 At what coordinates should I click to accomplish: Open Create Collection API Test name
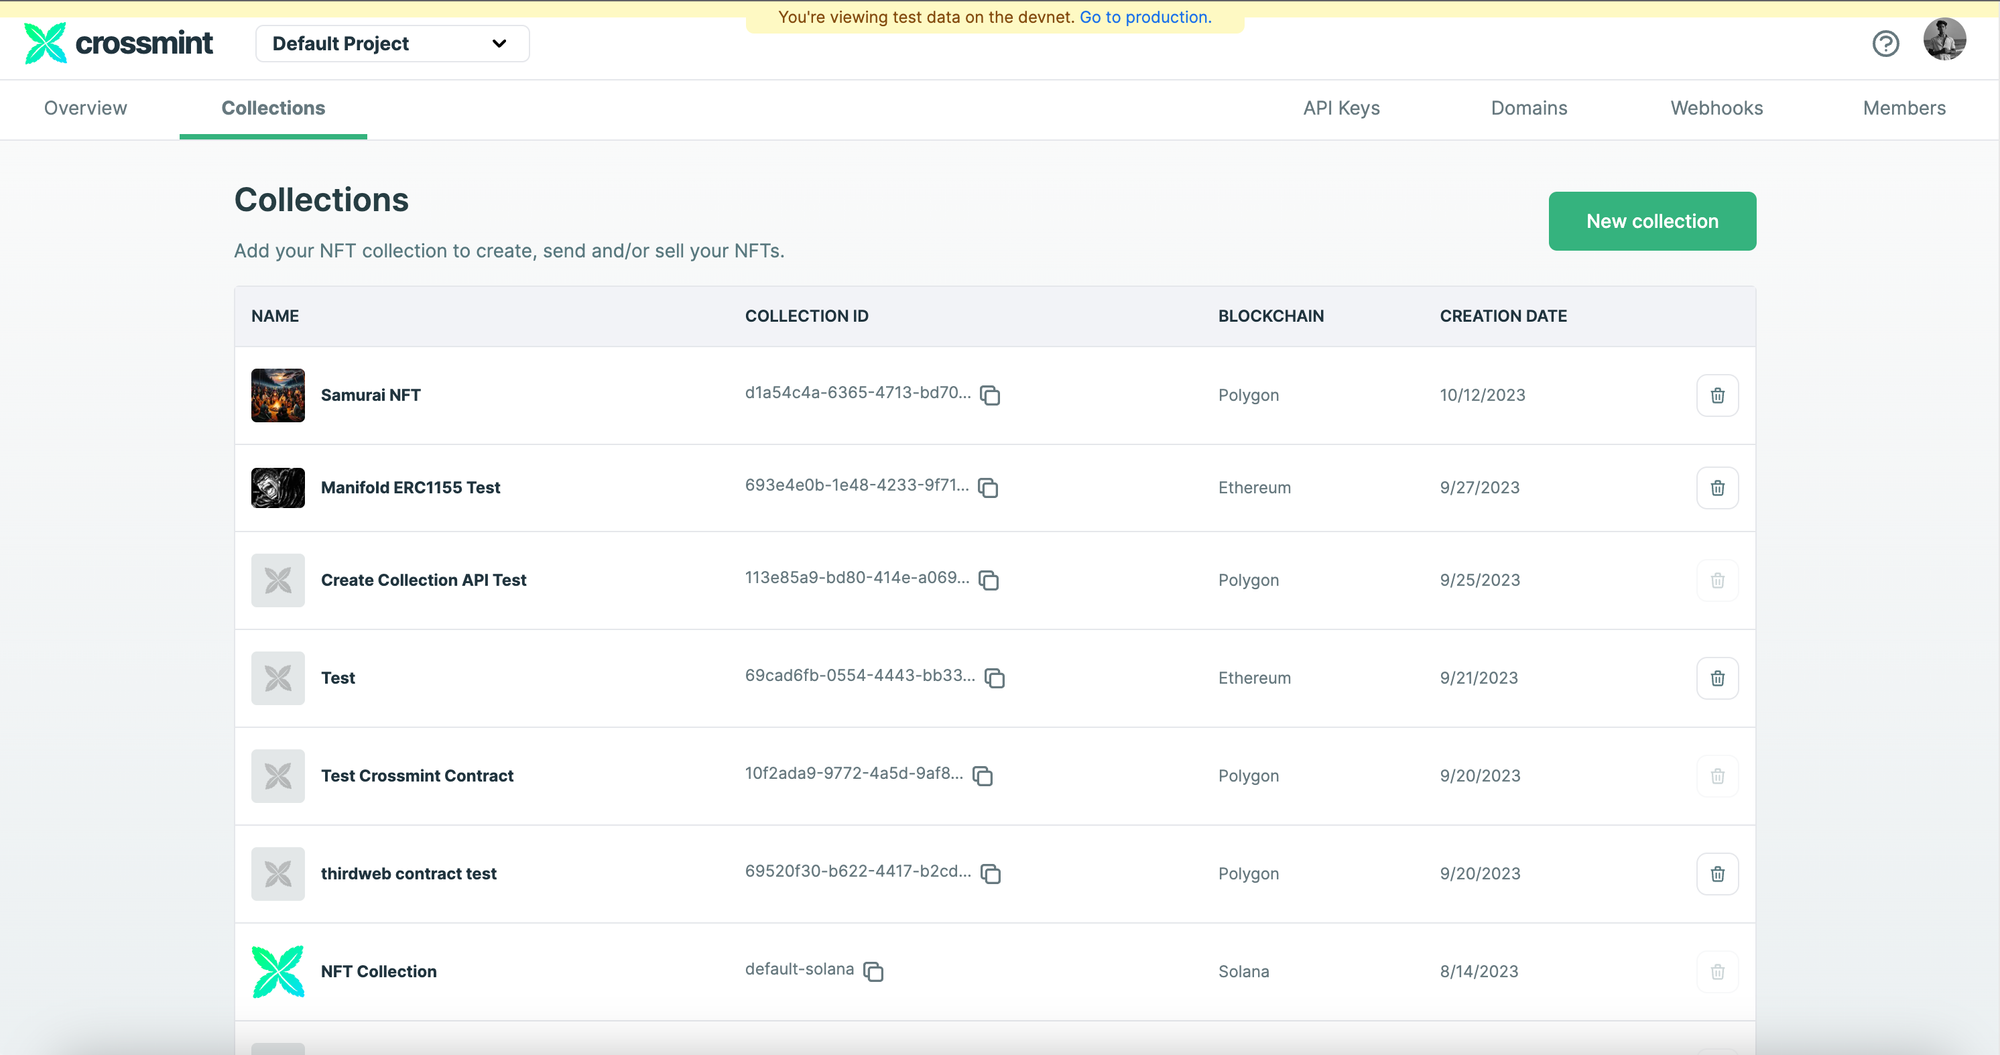[x=424, y=580]
